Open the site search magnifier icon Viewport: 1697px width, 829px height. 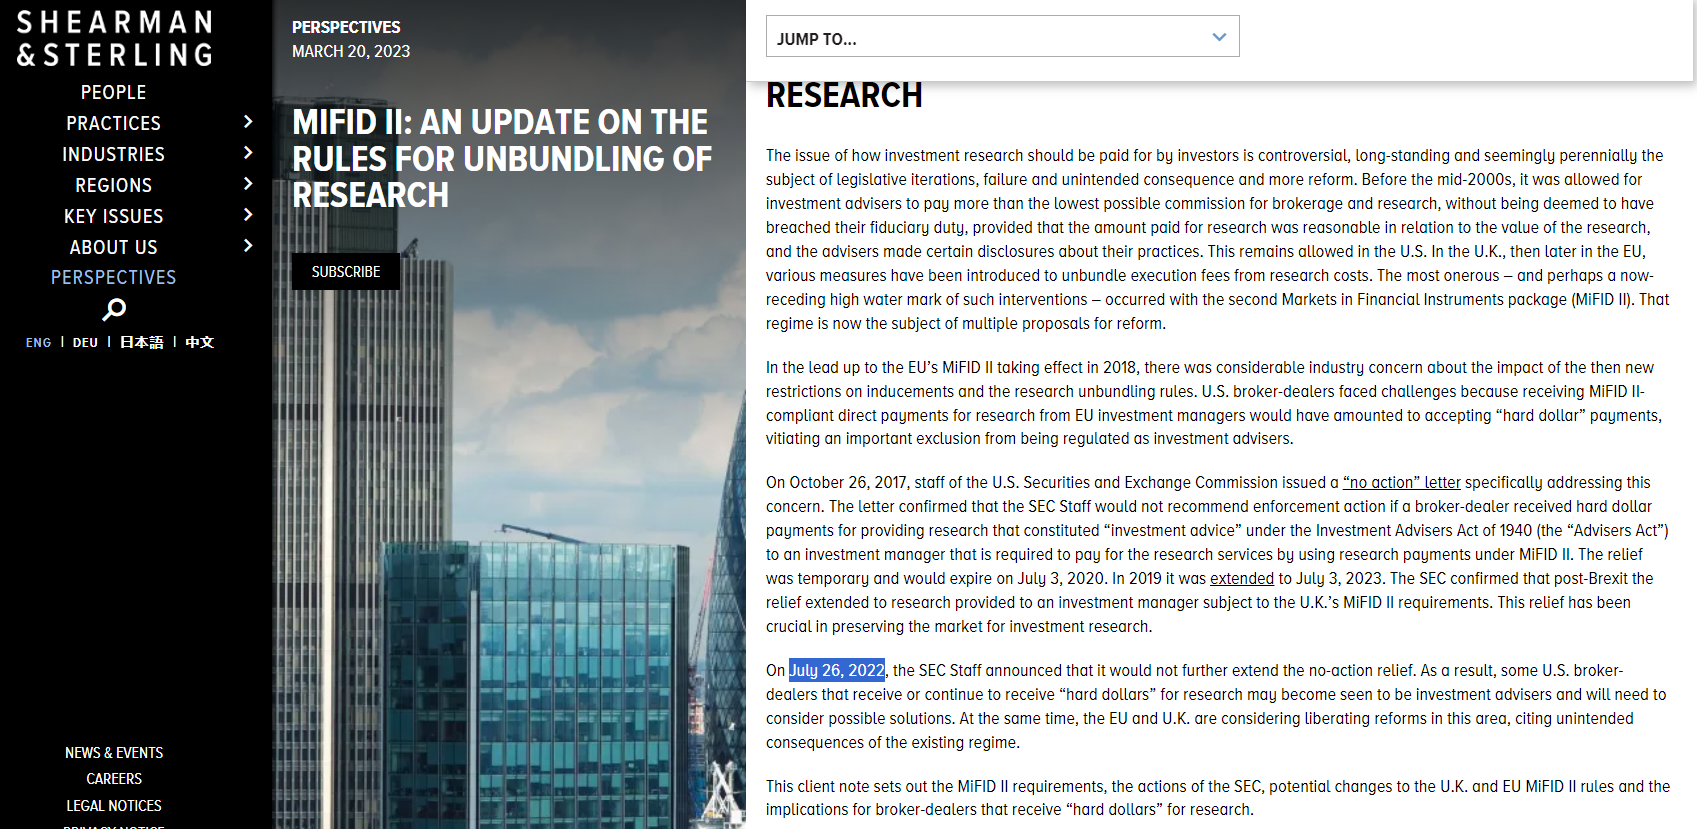pos(114,309)
